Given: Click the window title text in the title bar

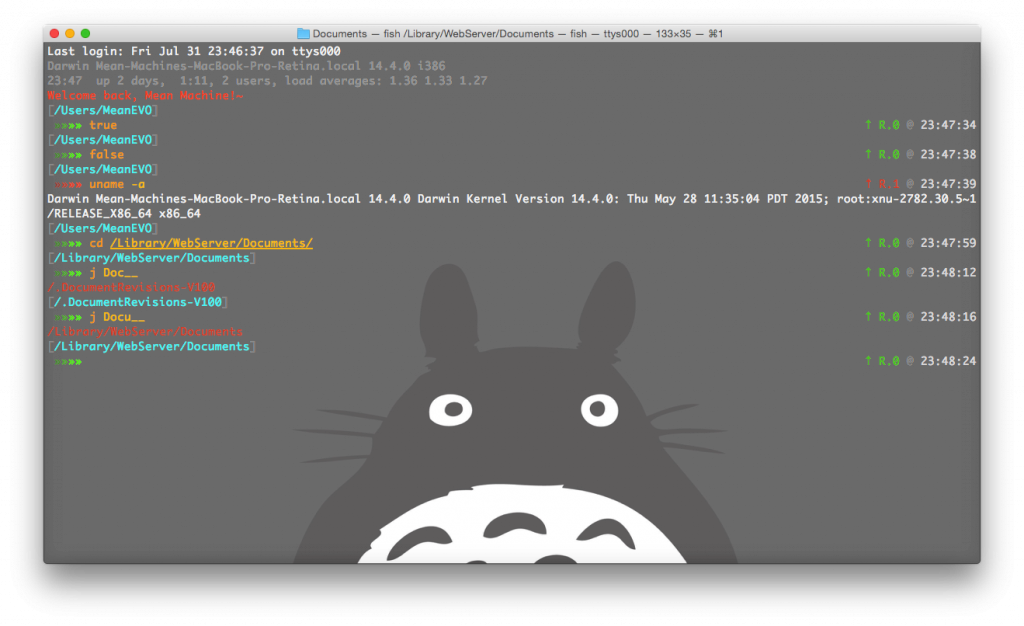Looking at the screenshot, I should [x=518, y=34].
